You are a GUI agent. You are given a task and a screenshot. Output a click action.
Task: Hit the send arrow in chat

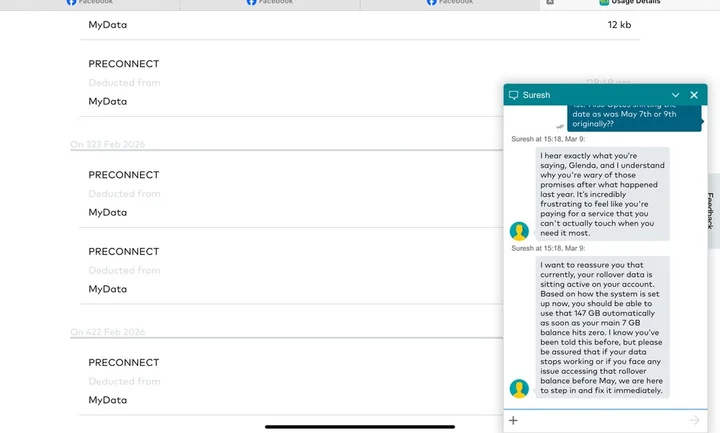coord(694,421)
